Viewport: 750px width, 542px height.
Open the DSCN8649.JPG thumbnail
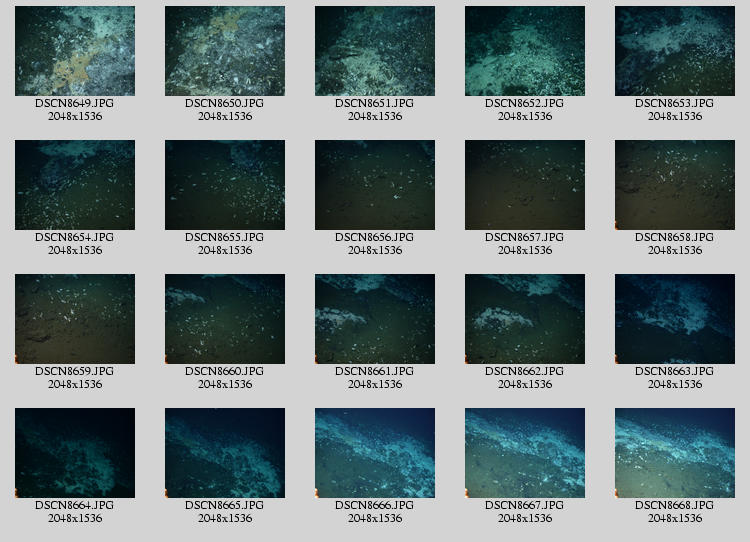(75, 51)
